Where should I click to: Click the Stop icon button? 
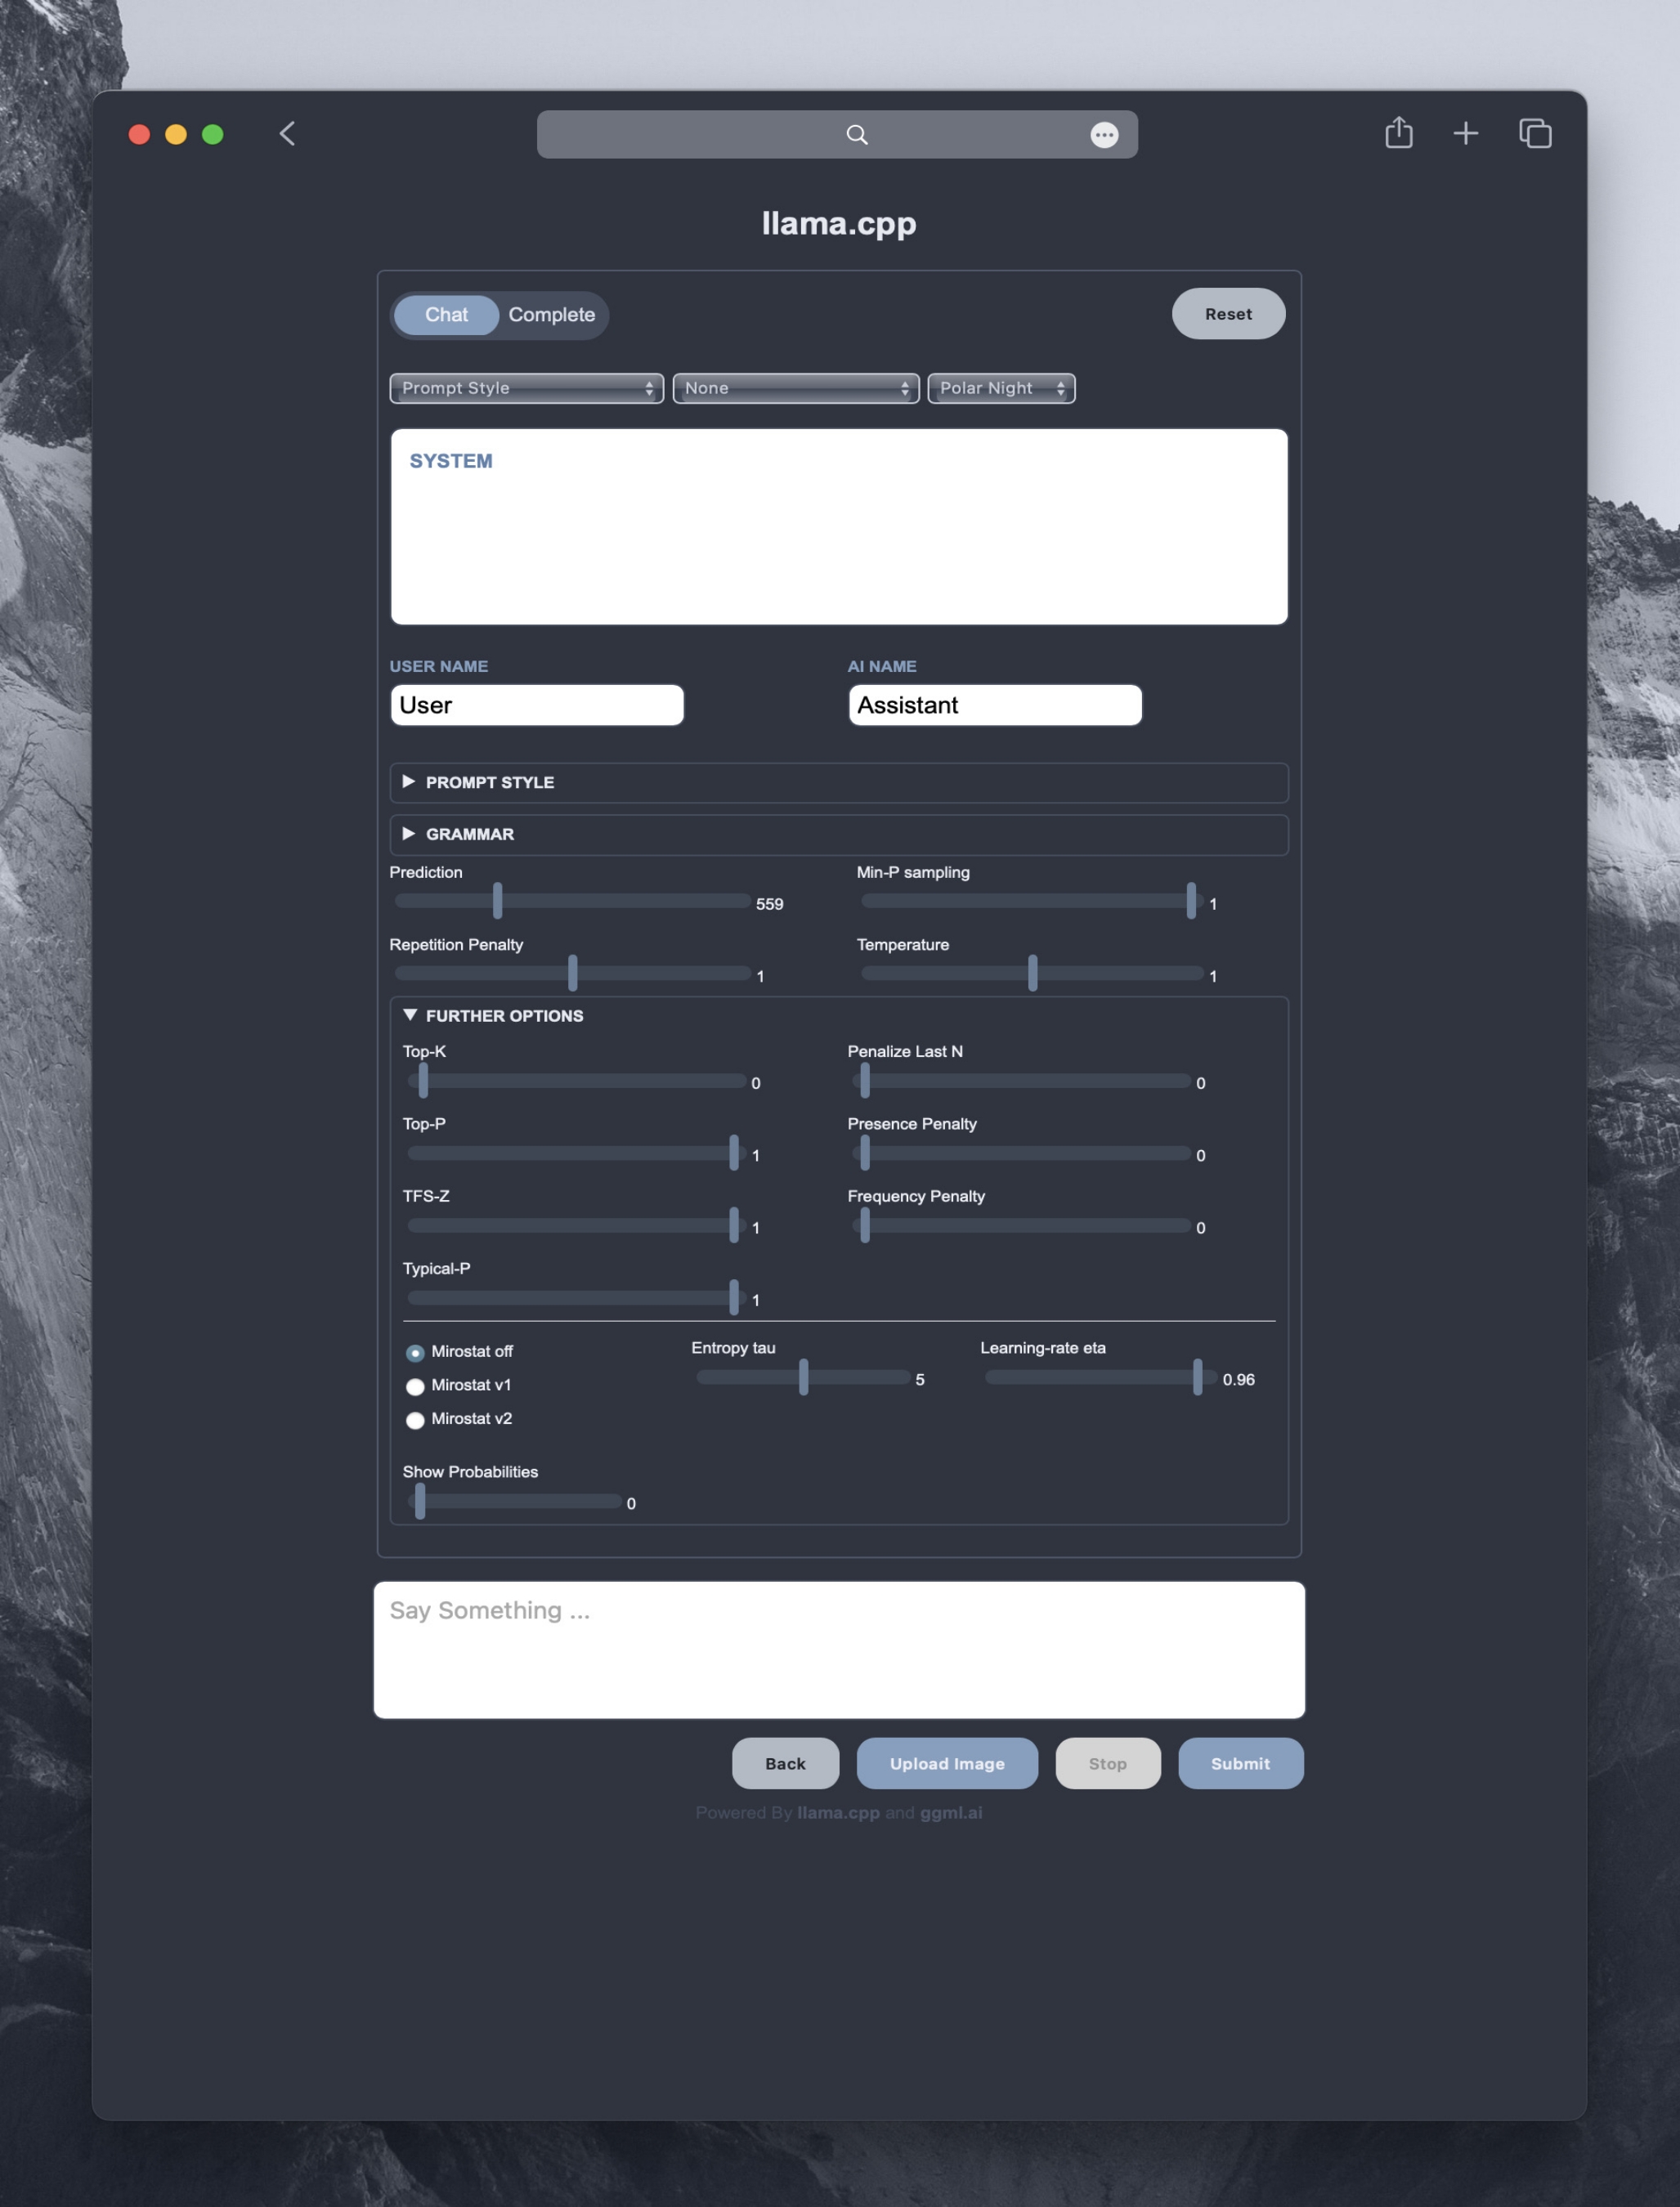tap(1106, 1762)
